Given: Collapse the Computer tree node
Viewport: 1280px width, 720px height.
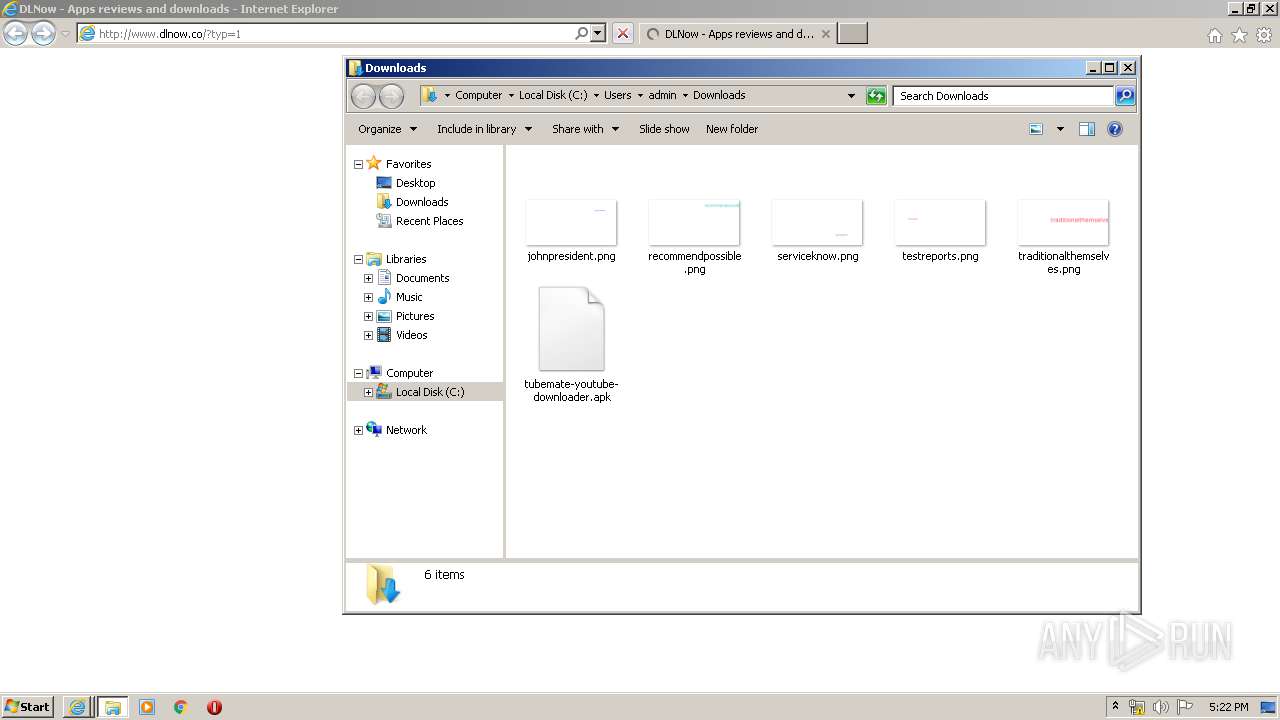Looking at the screenshot, I should pyautogui.click(x=358, y=373).
